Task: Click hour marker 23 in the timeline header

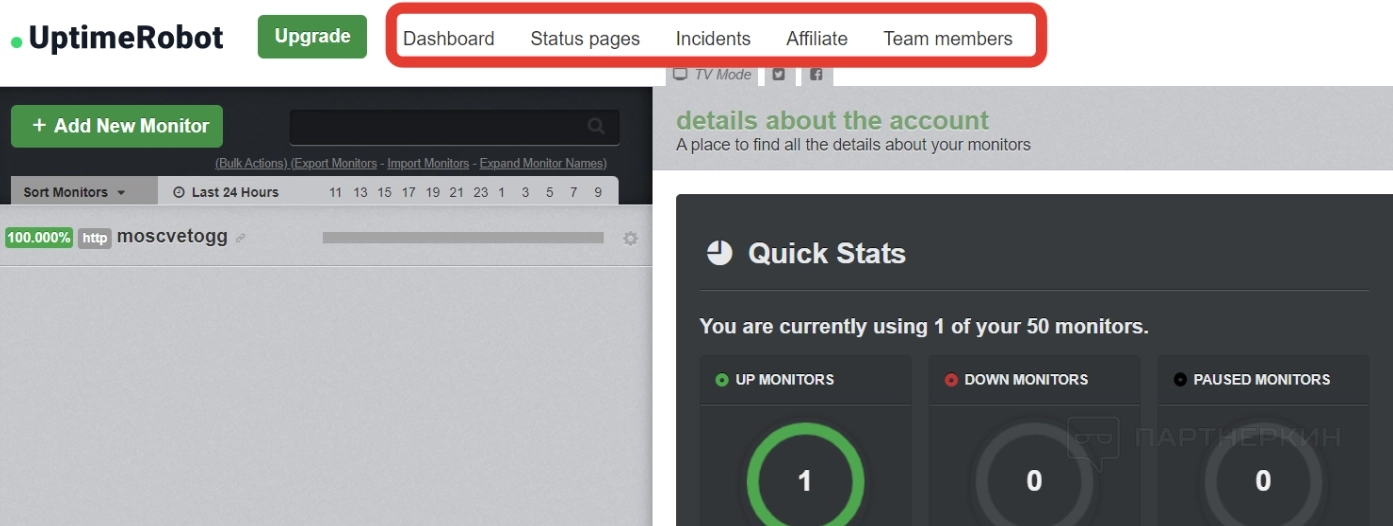Action: [480, 192]
